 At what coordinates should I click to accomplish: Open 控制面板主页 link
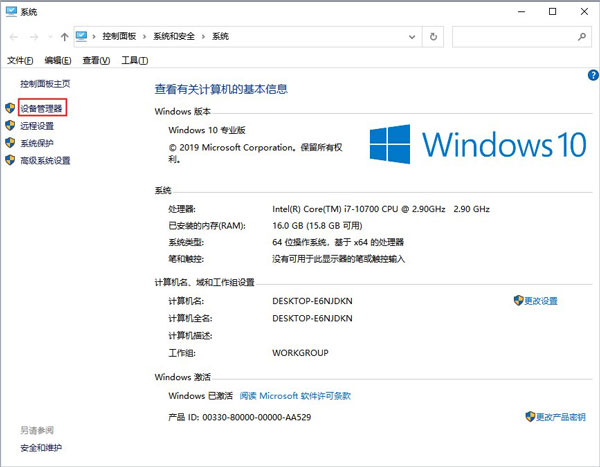tap(45, 84)
